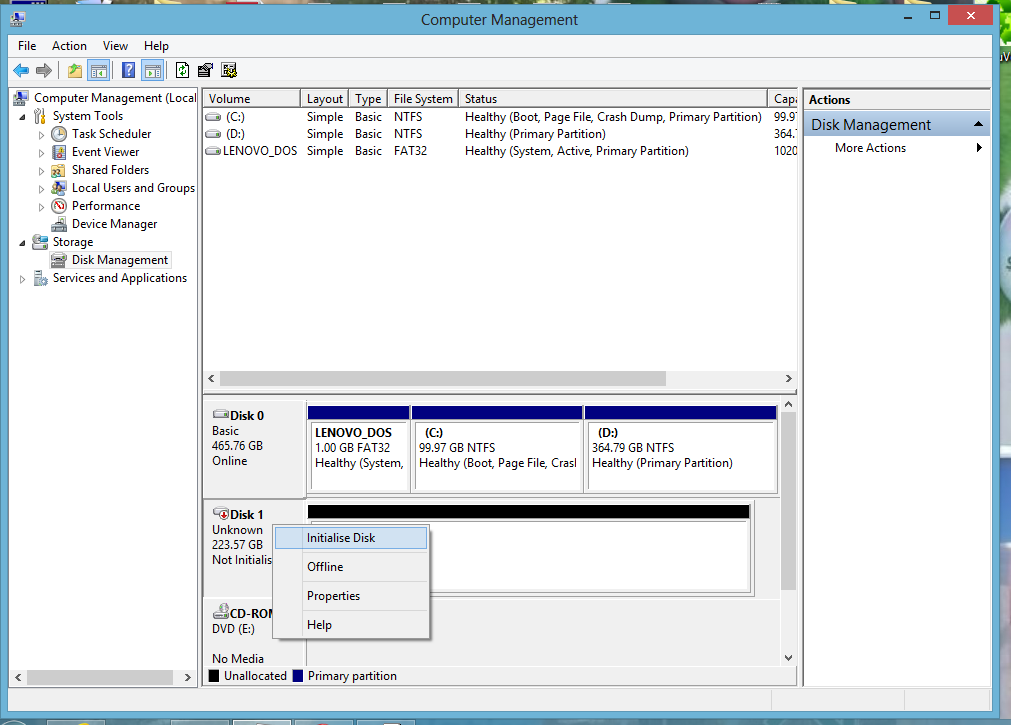
Task: Click the volume list horizontal scrollbar
Action: pyautogui.click(x=442, y=379)
